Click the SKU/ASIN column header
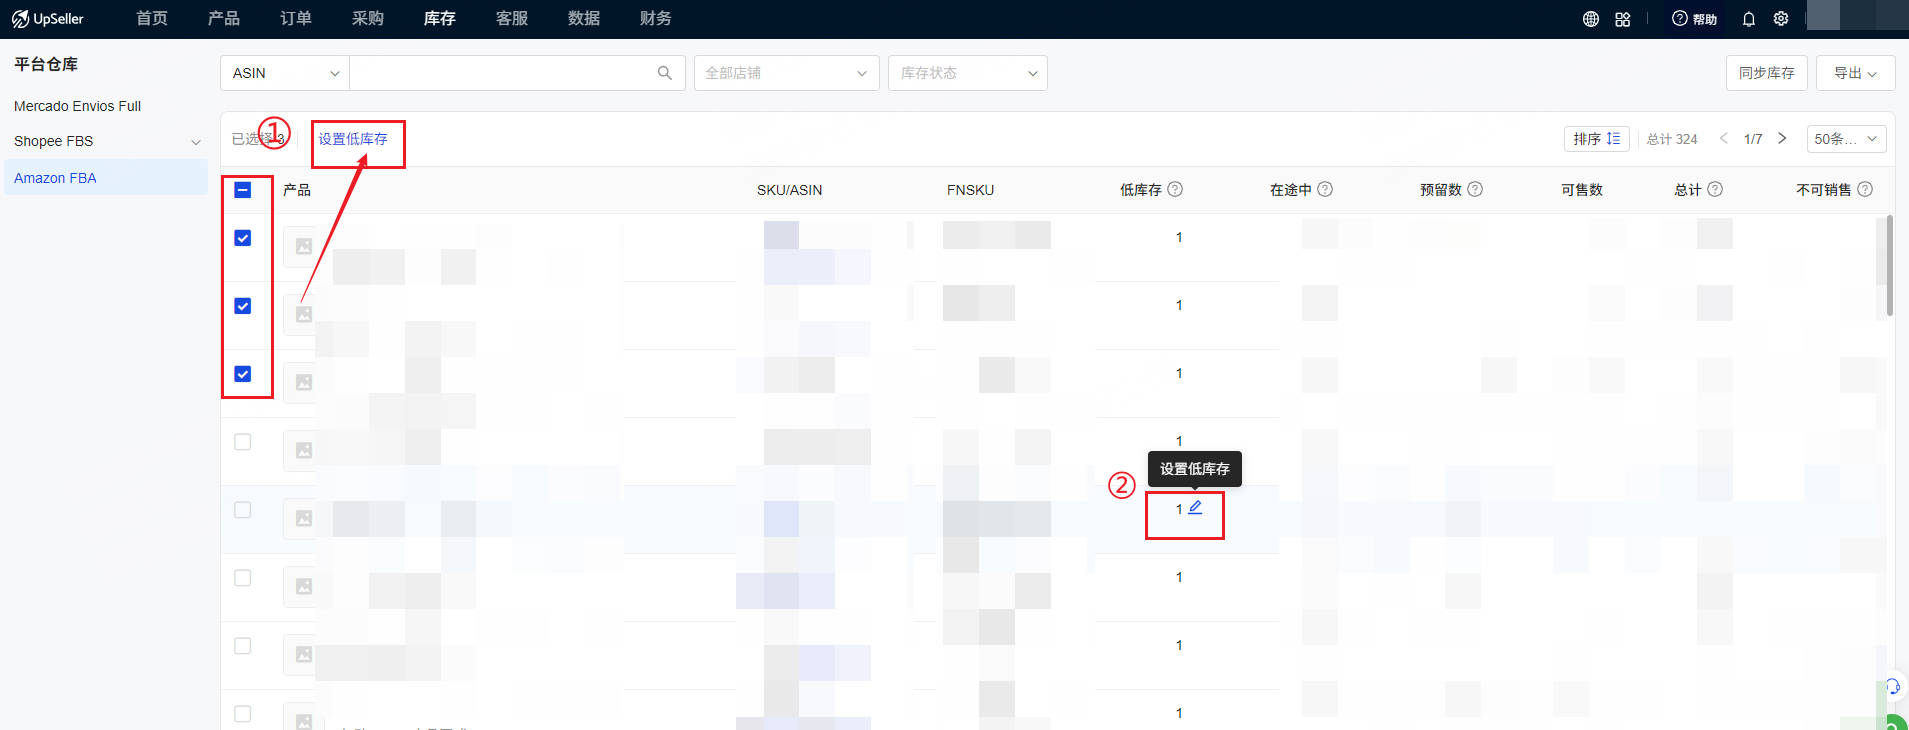The width and height of the screenshot is (1909, 730). click(789, 190)
